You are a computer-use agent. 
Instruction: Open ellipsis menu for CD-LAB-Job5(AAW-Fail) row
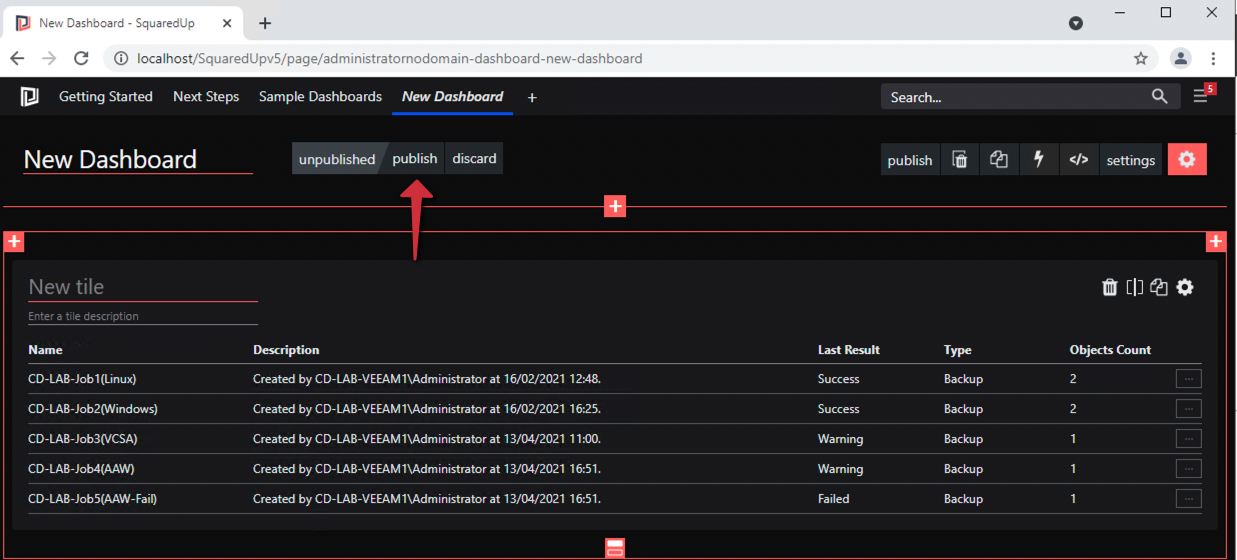click(1188, 499)
